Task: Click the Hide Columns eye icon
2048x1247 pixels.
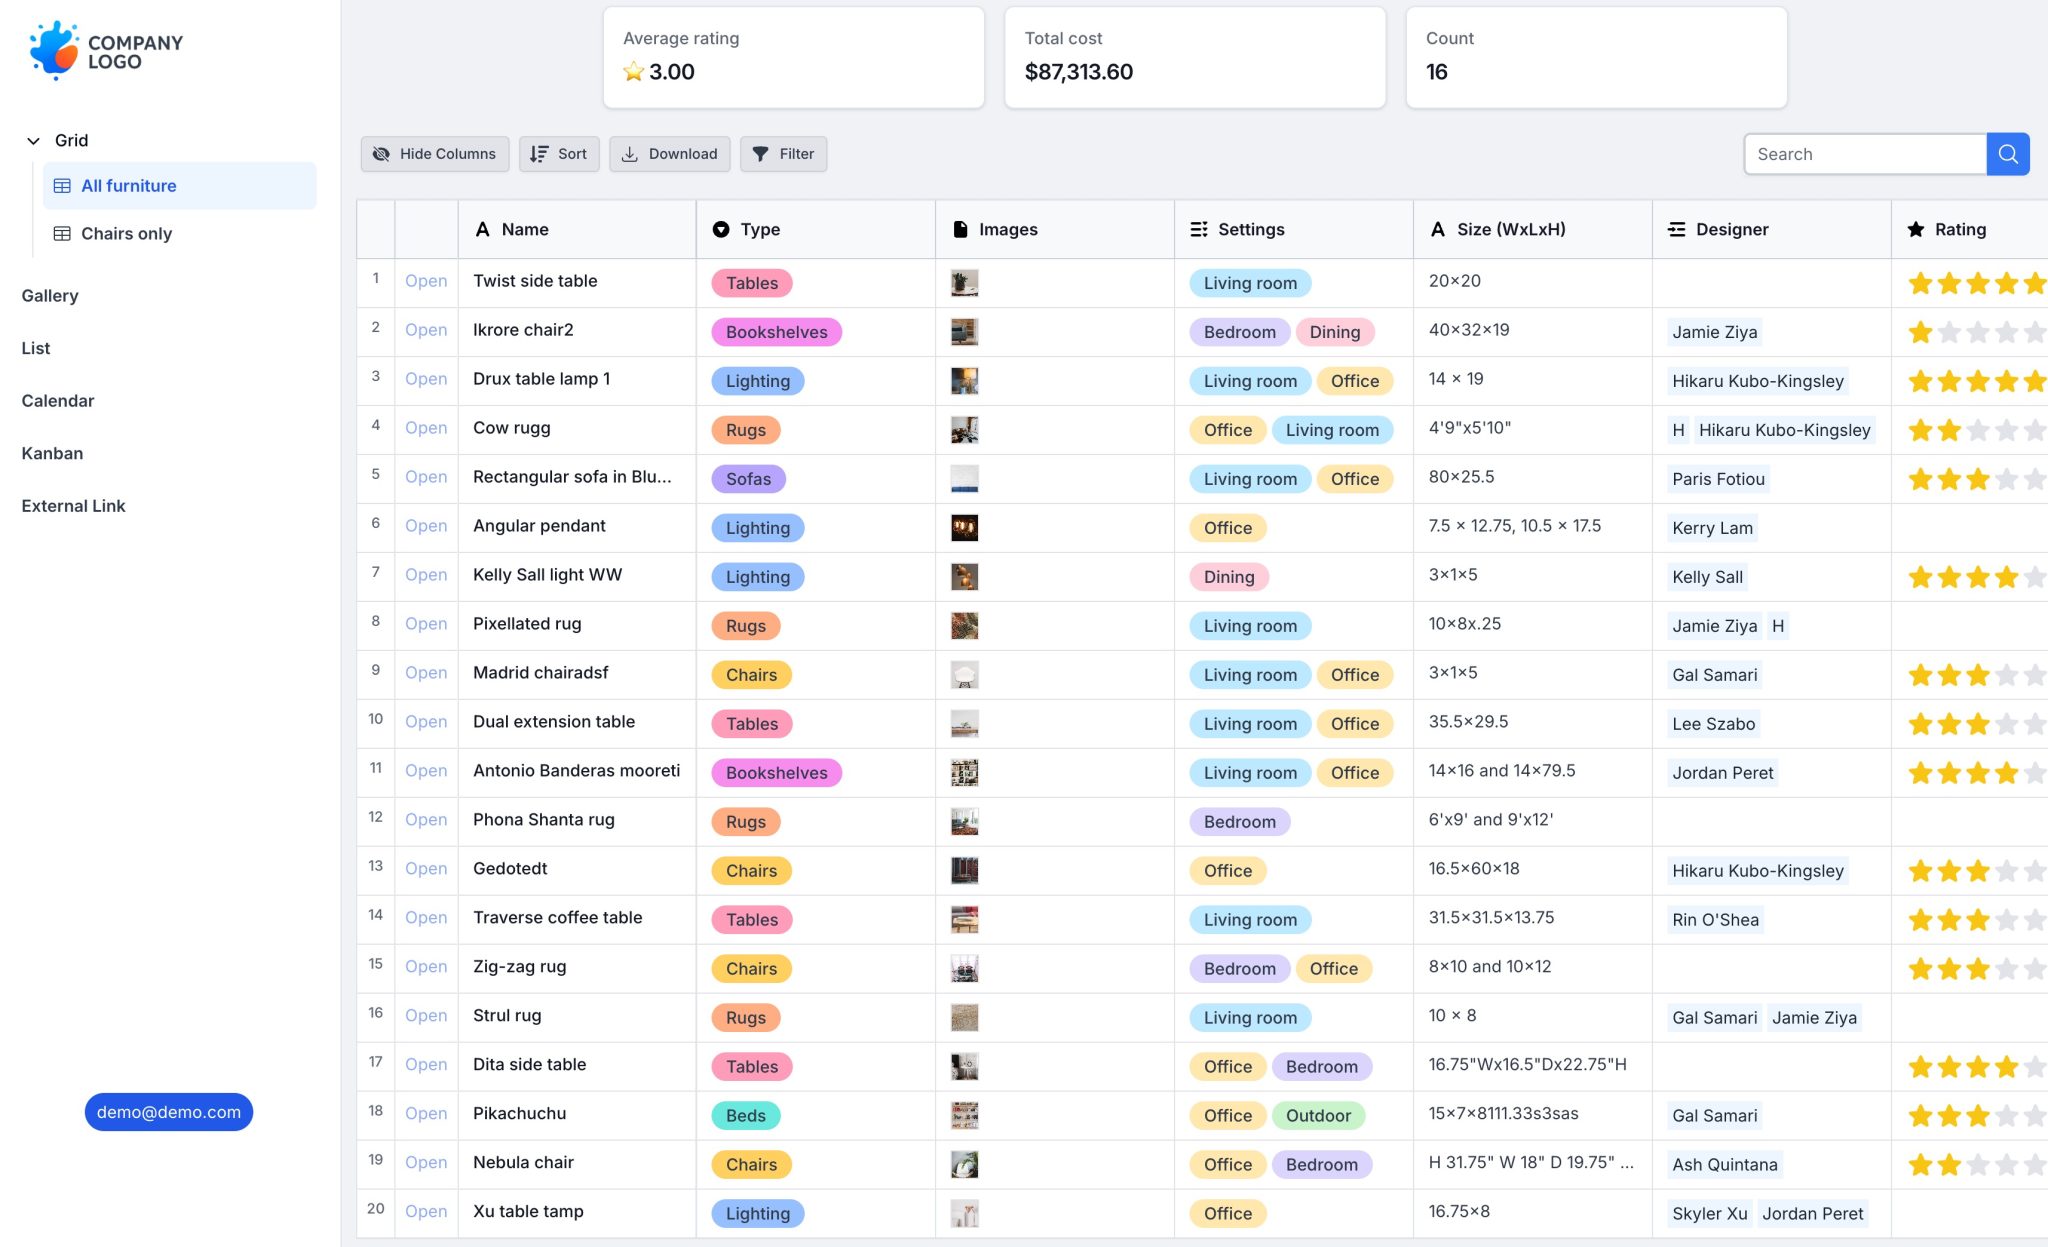Action: coord(381,154)
